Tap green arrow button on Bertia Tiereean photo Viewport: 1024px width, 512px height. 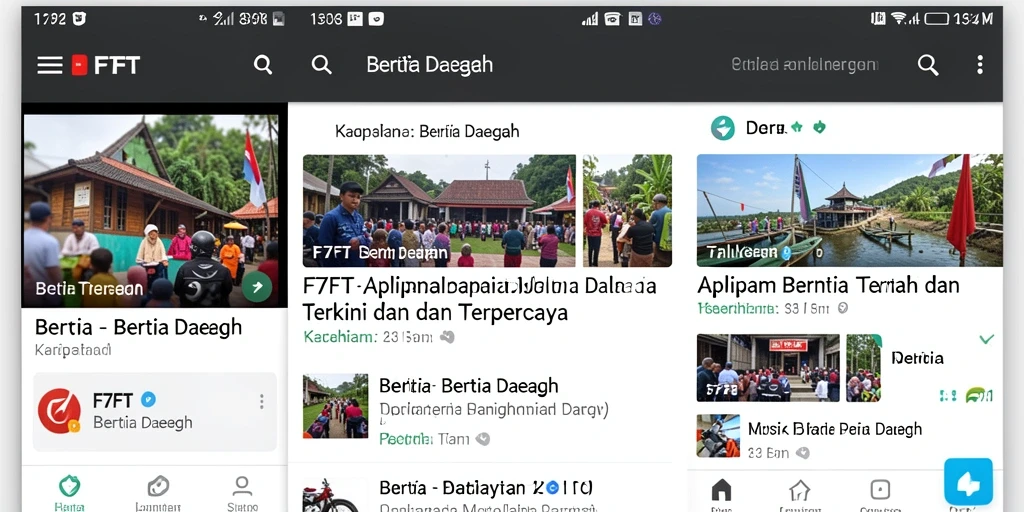coord(257,287)
